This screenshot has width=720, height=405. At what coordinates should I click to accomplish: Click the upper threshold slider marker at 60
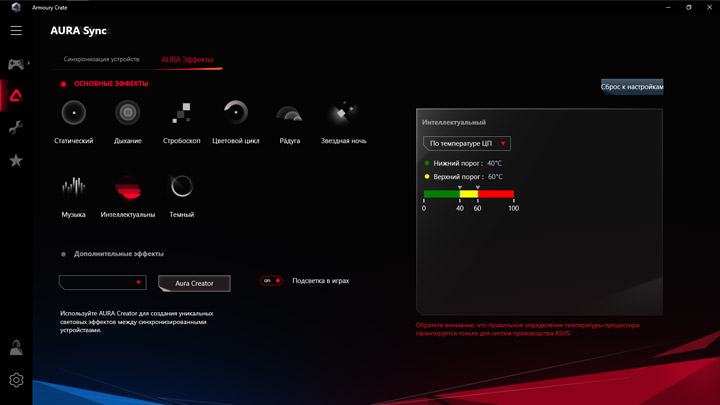pyautogui.click(x=478, y=187)
